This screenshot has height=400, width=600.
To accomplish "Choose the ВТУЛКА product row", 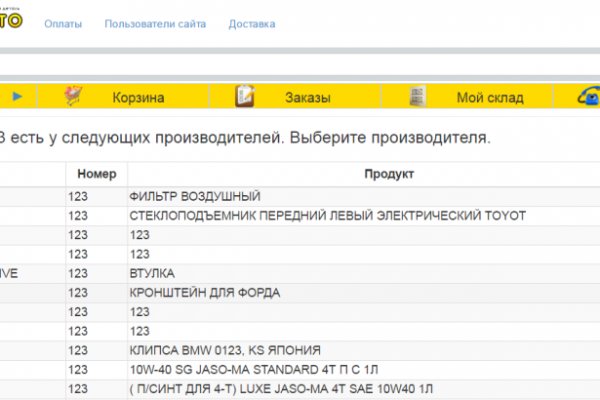I will coord(152,273).
